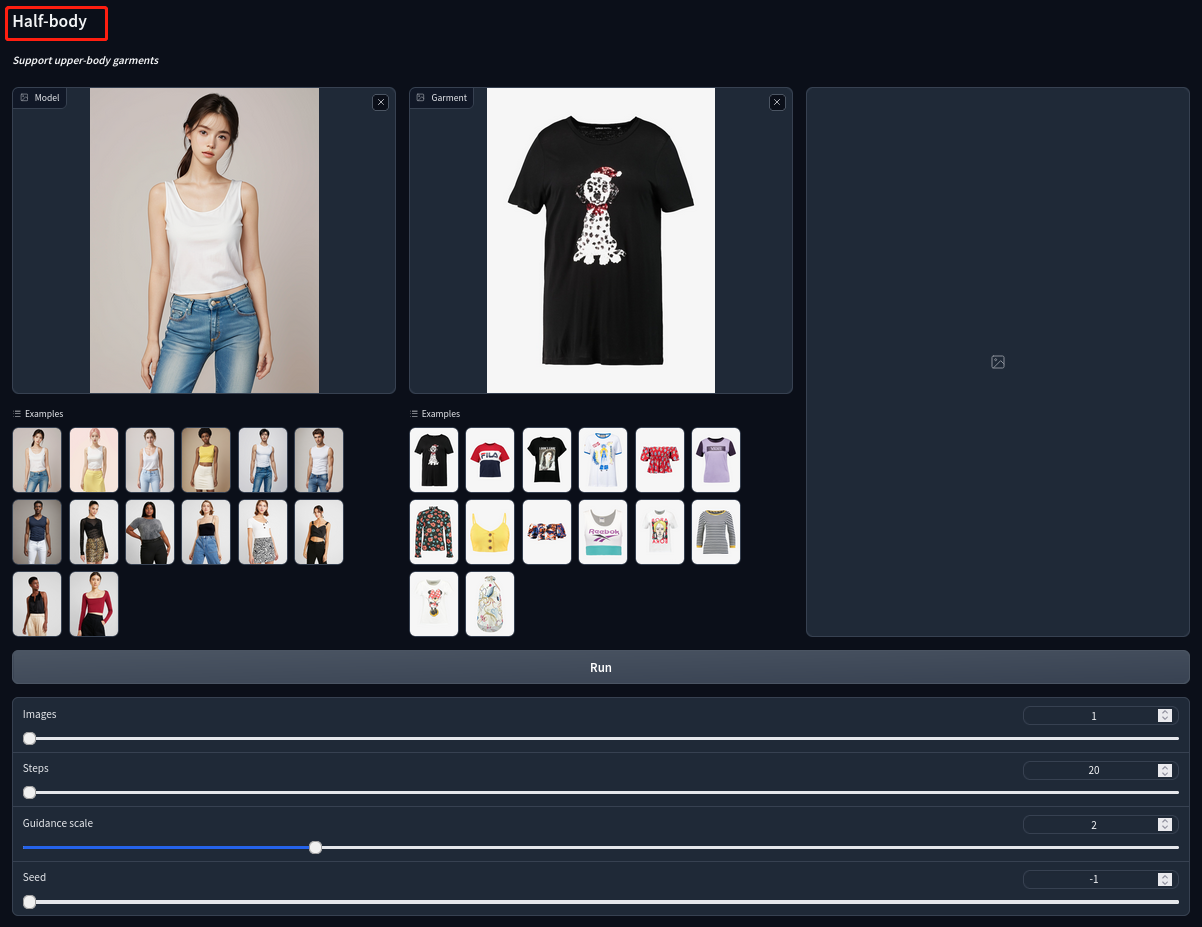Viewport: 1202px width, 927px height.
Task: Click the Steps value field showing 20
Action: tap(1101, 770)
